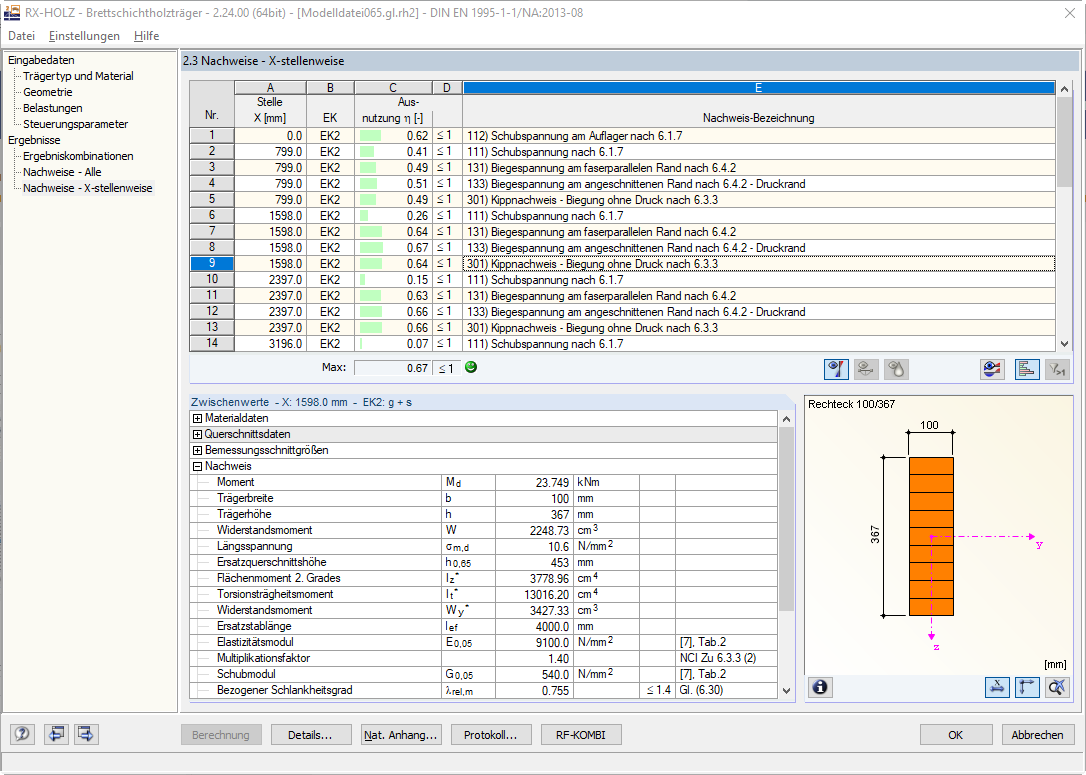Launch RF-KOMBI
Image resolution: width=1086 pixels, height=775 pixels.
[x=580, y=735]
